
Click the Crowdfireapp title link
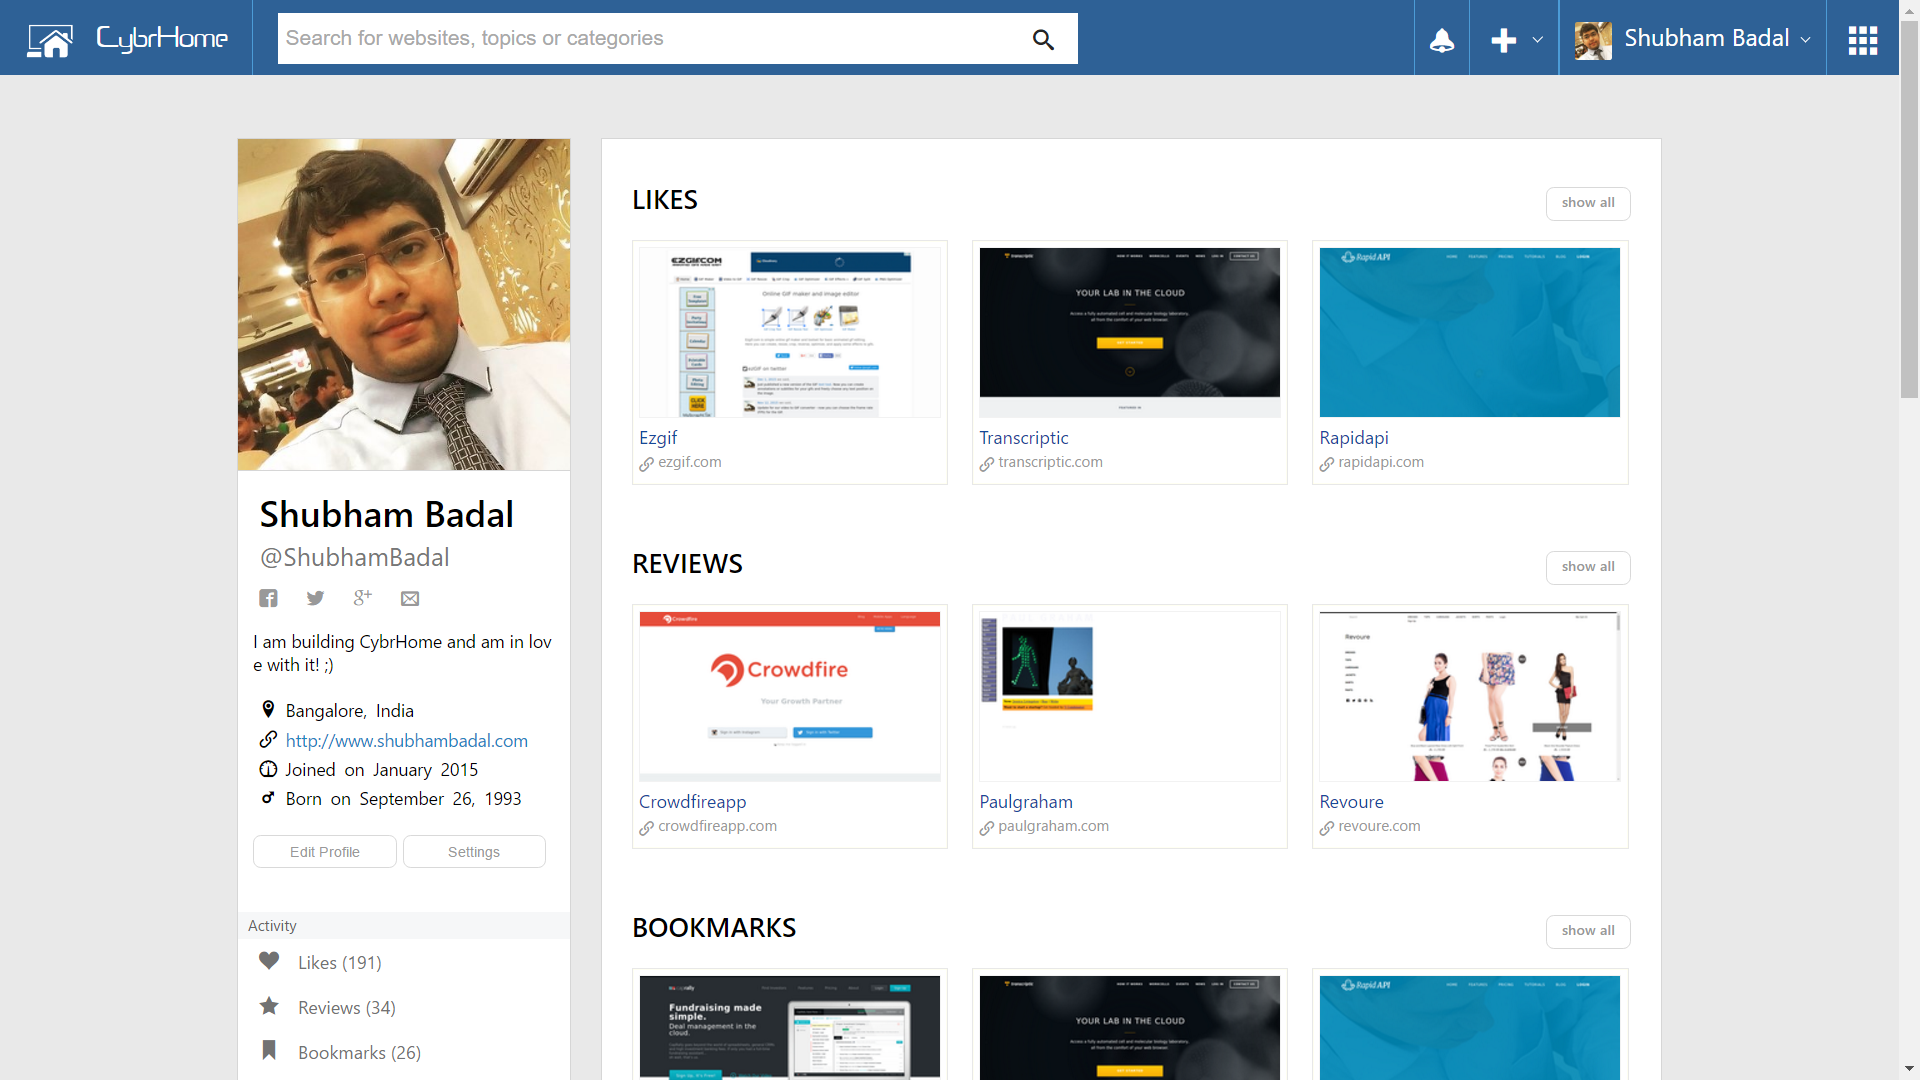click(x=692, y=802)
